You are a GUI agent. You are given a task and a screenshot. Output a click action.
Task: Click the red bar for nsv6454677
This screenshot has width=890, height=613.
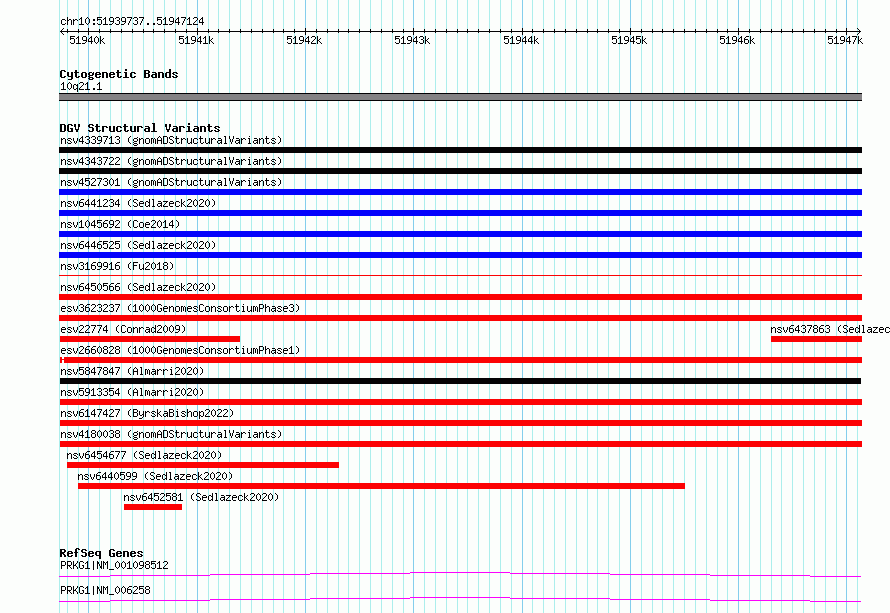pos(203,465)
